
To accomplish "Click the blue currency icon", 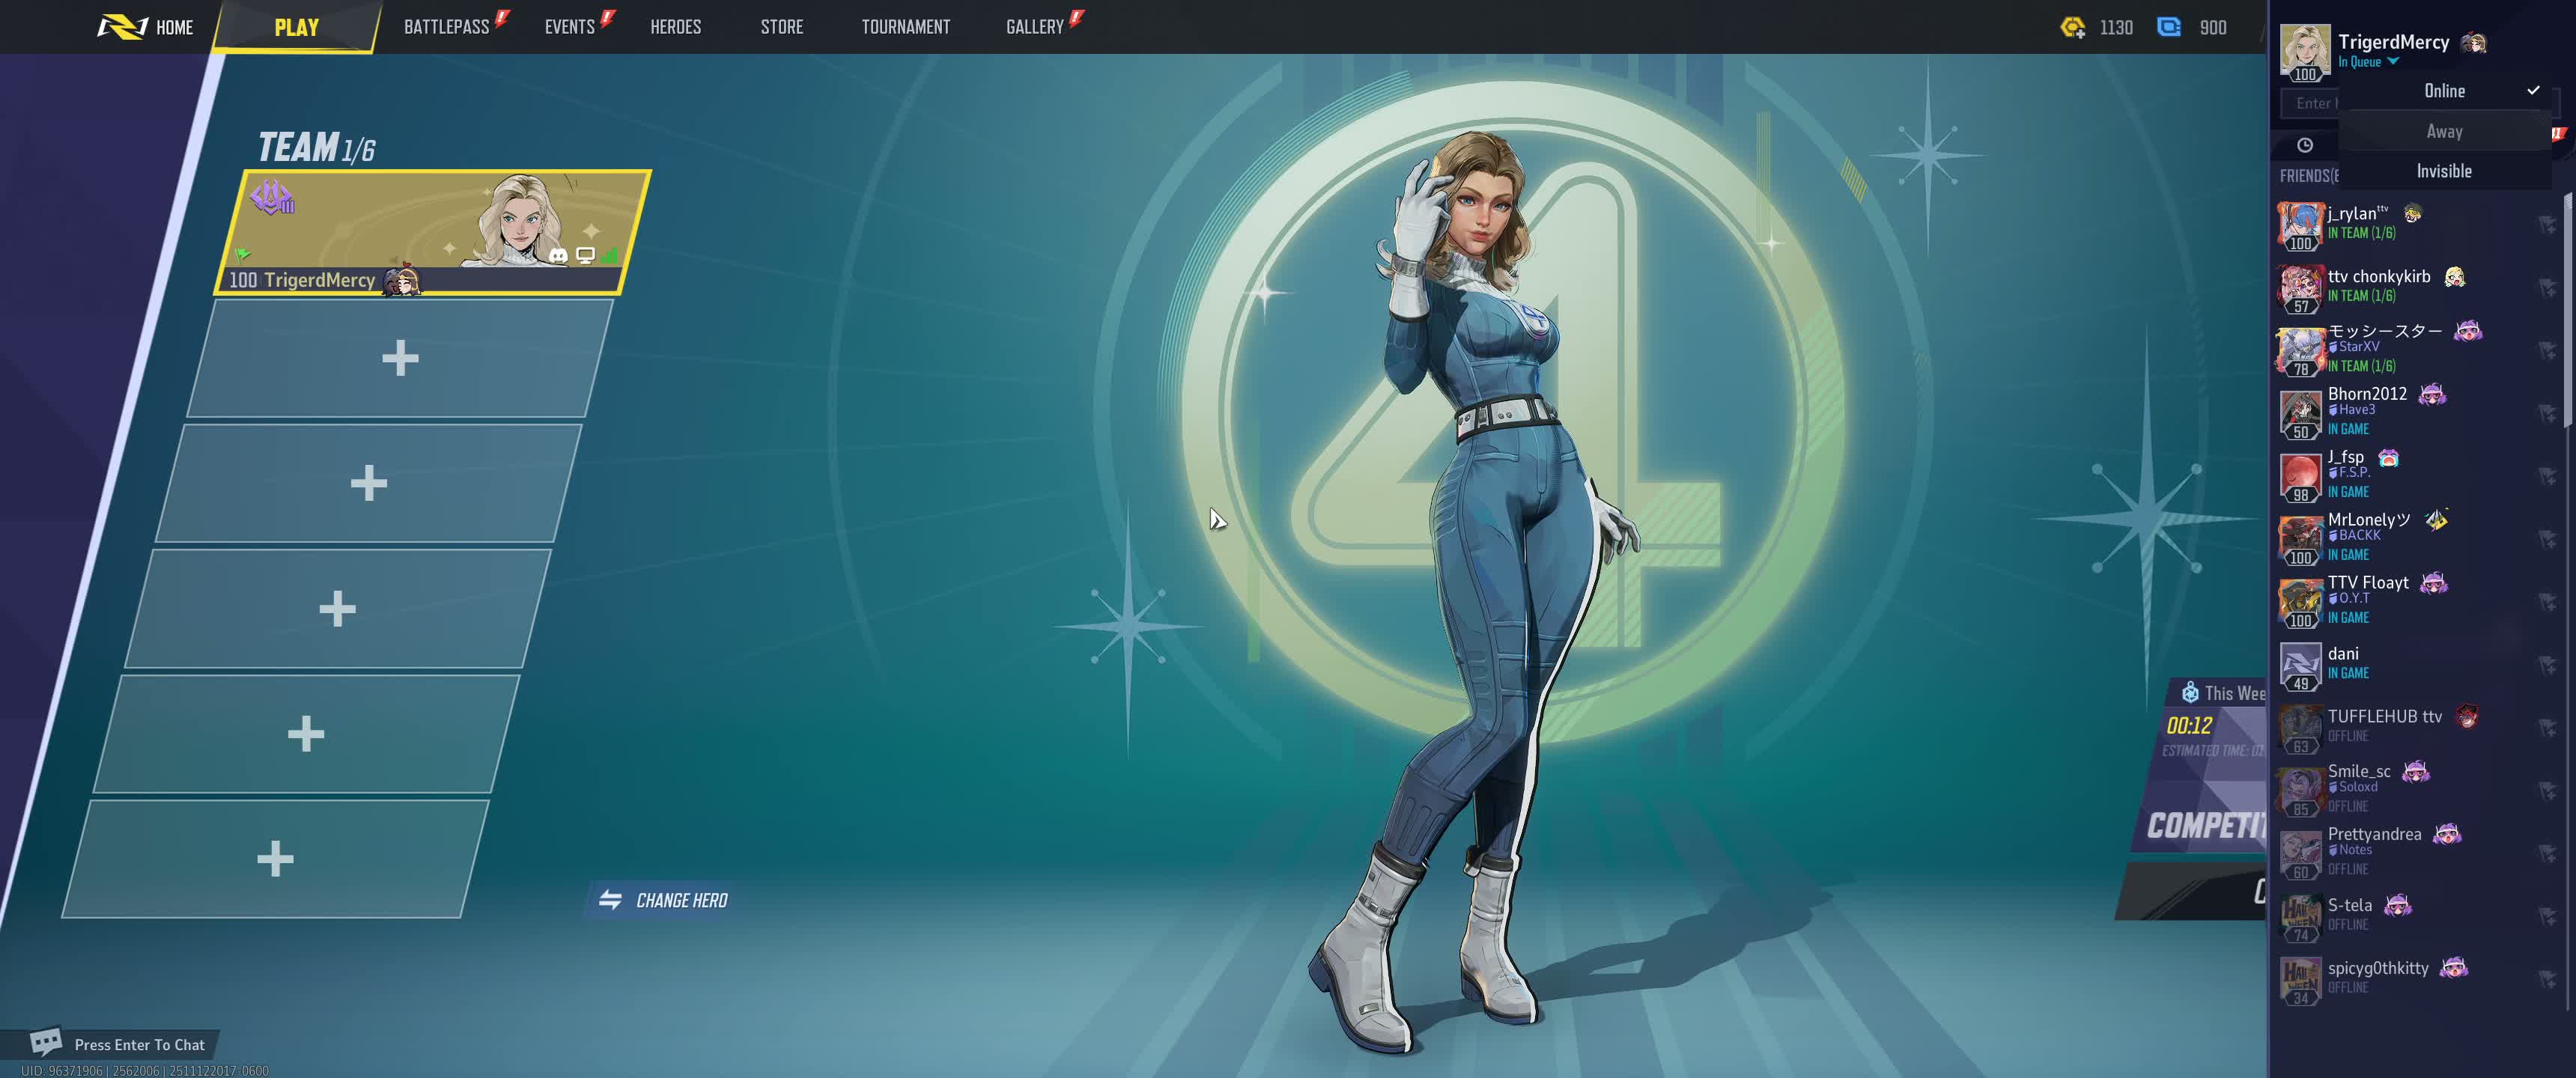I will 2168,27.
